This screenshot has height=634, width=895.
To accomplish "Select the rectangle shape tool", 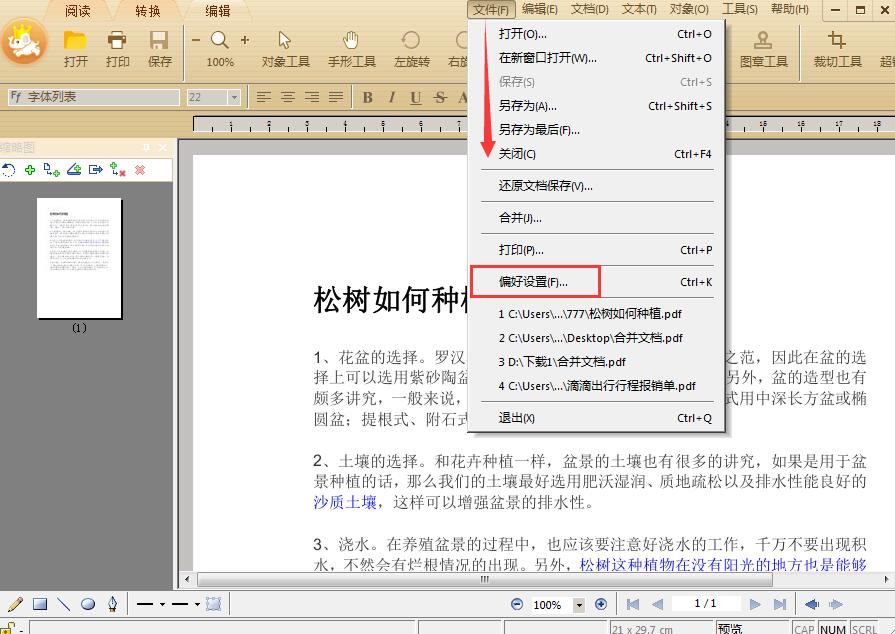I will pos(40,604).
